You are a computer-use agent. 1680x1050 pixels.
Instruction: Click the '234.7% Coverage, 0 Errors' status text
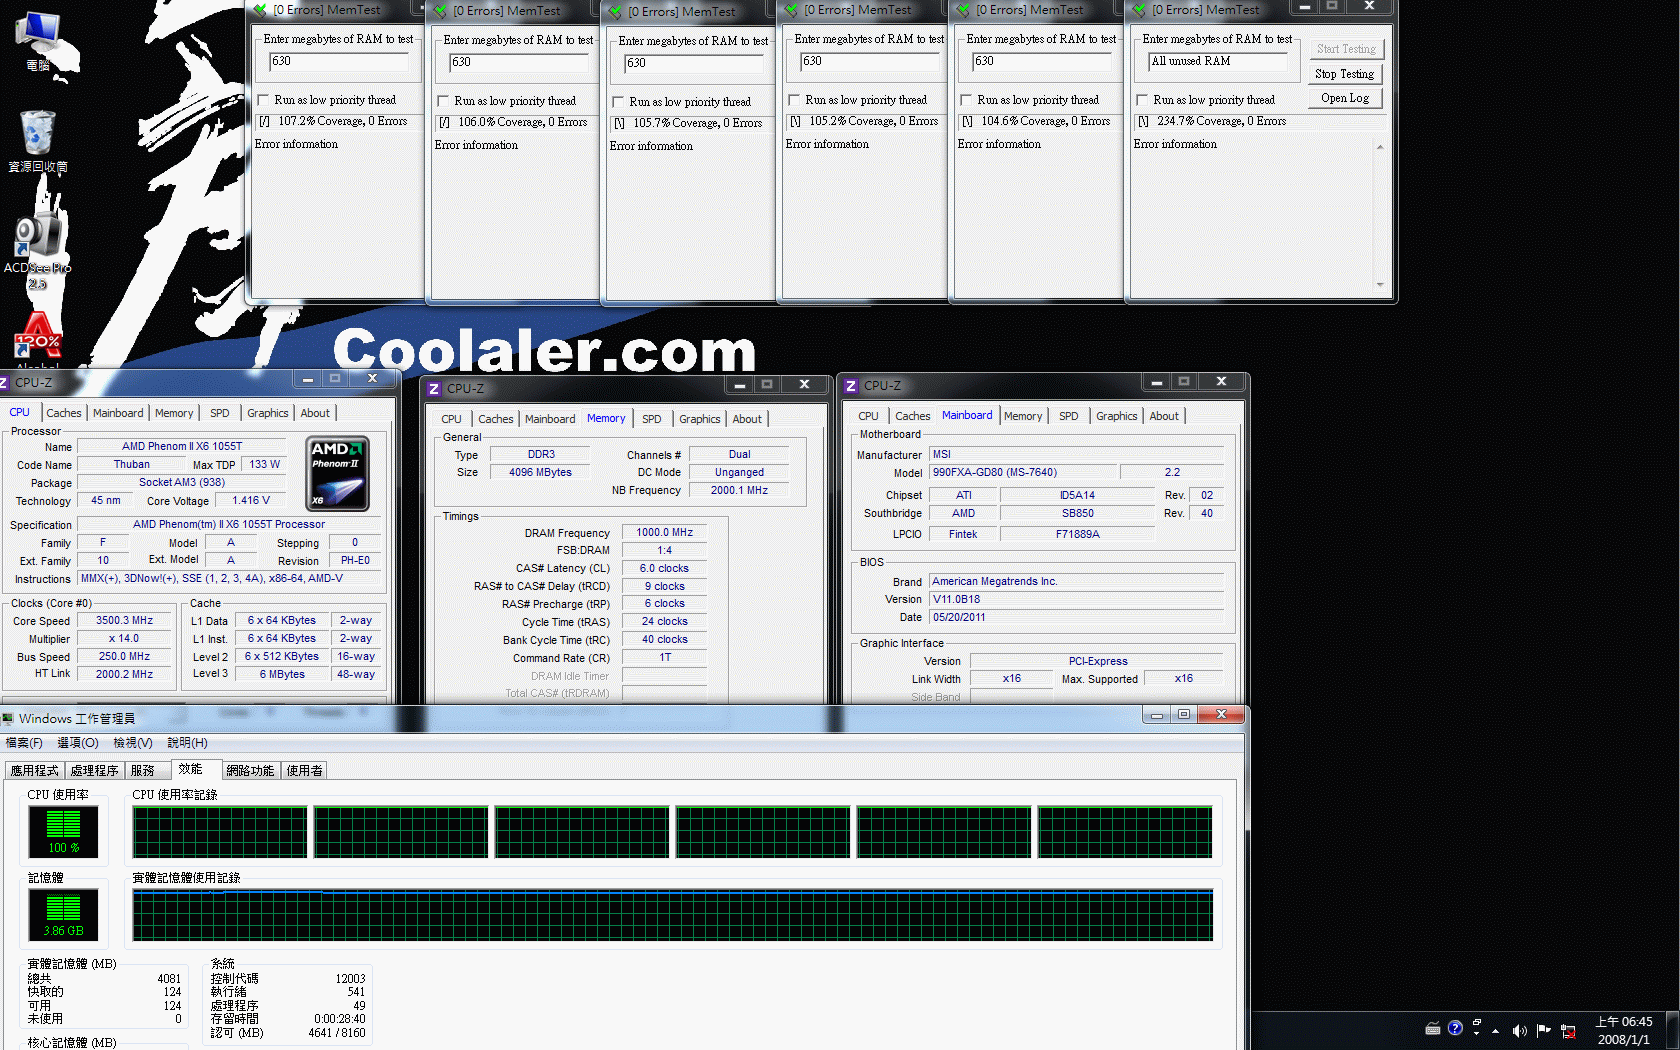(1221, 121)
